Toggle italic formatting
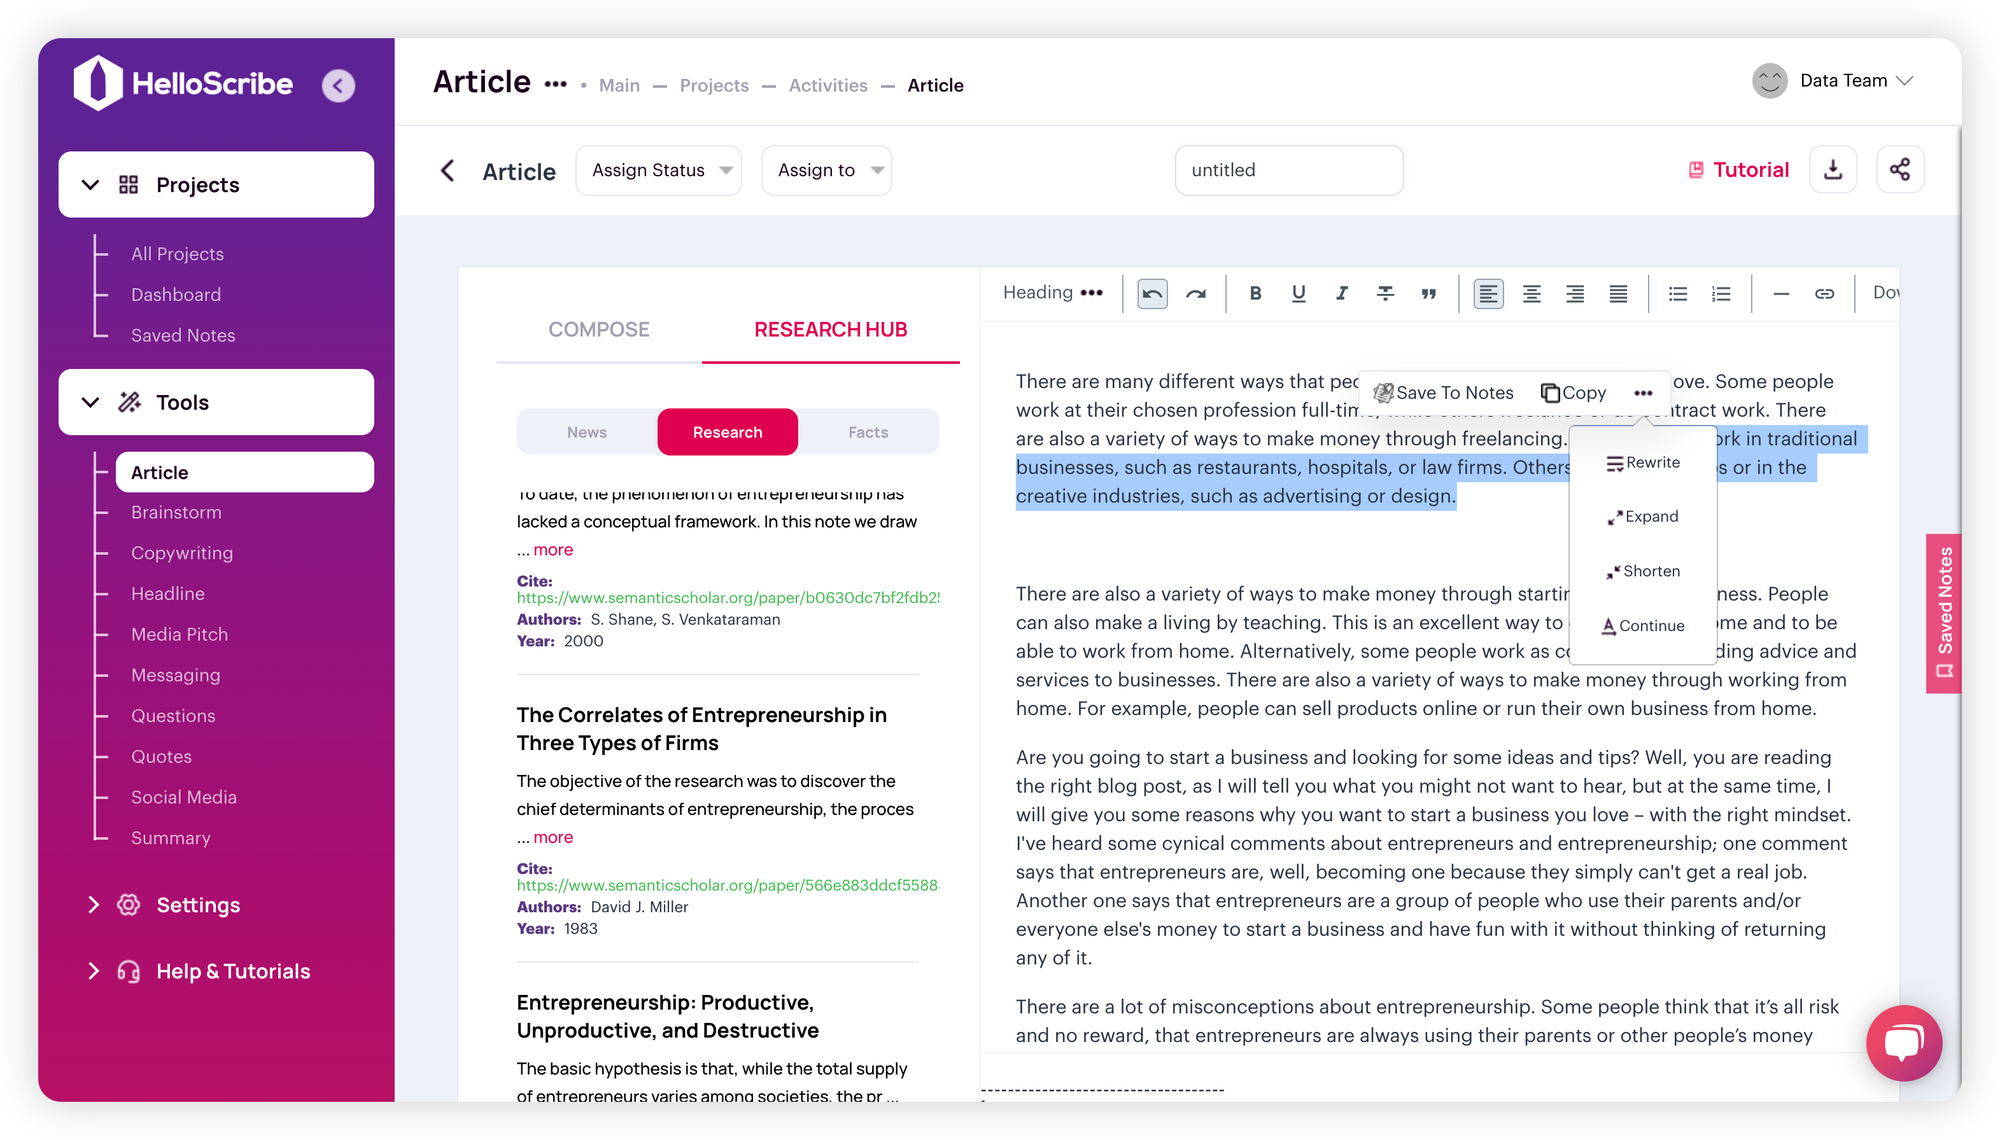2000x1140 pixels. (1341, 293)
